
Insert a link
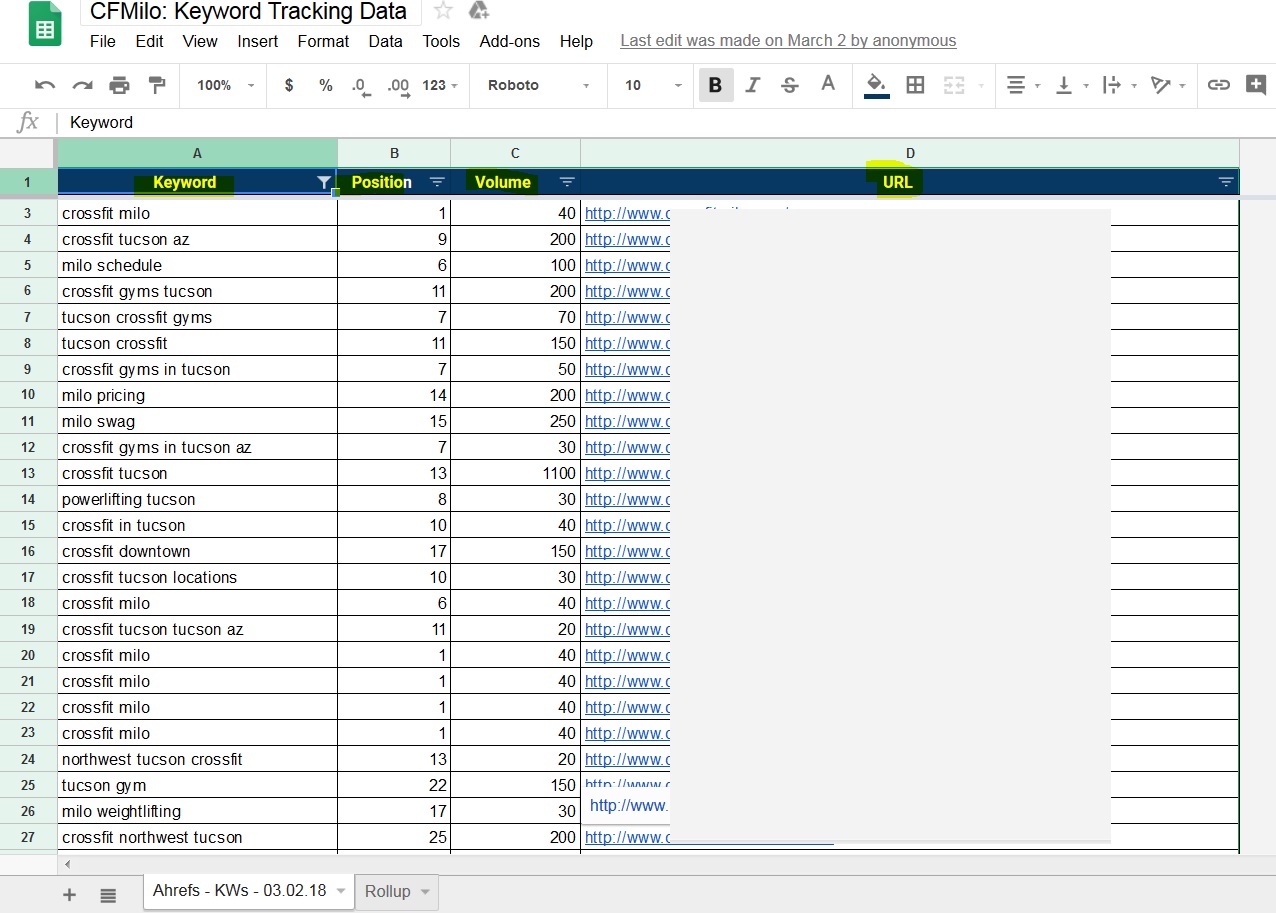[x=1218, y=85]
